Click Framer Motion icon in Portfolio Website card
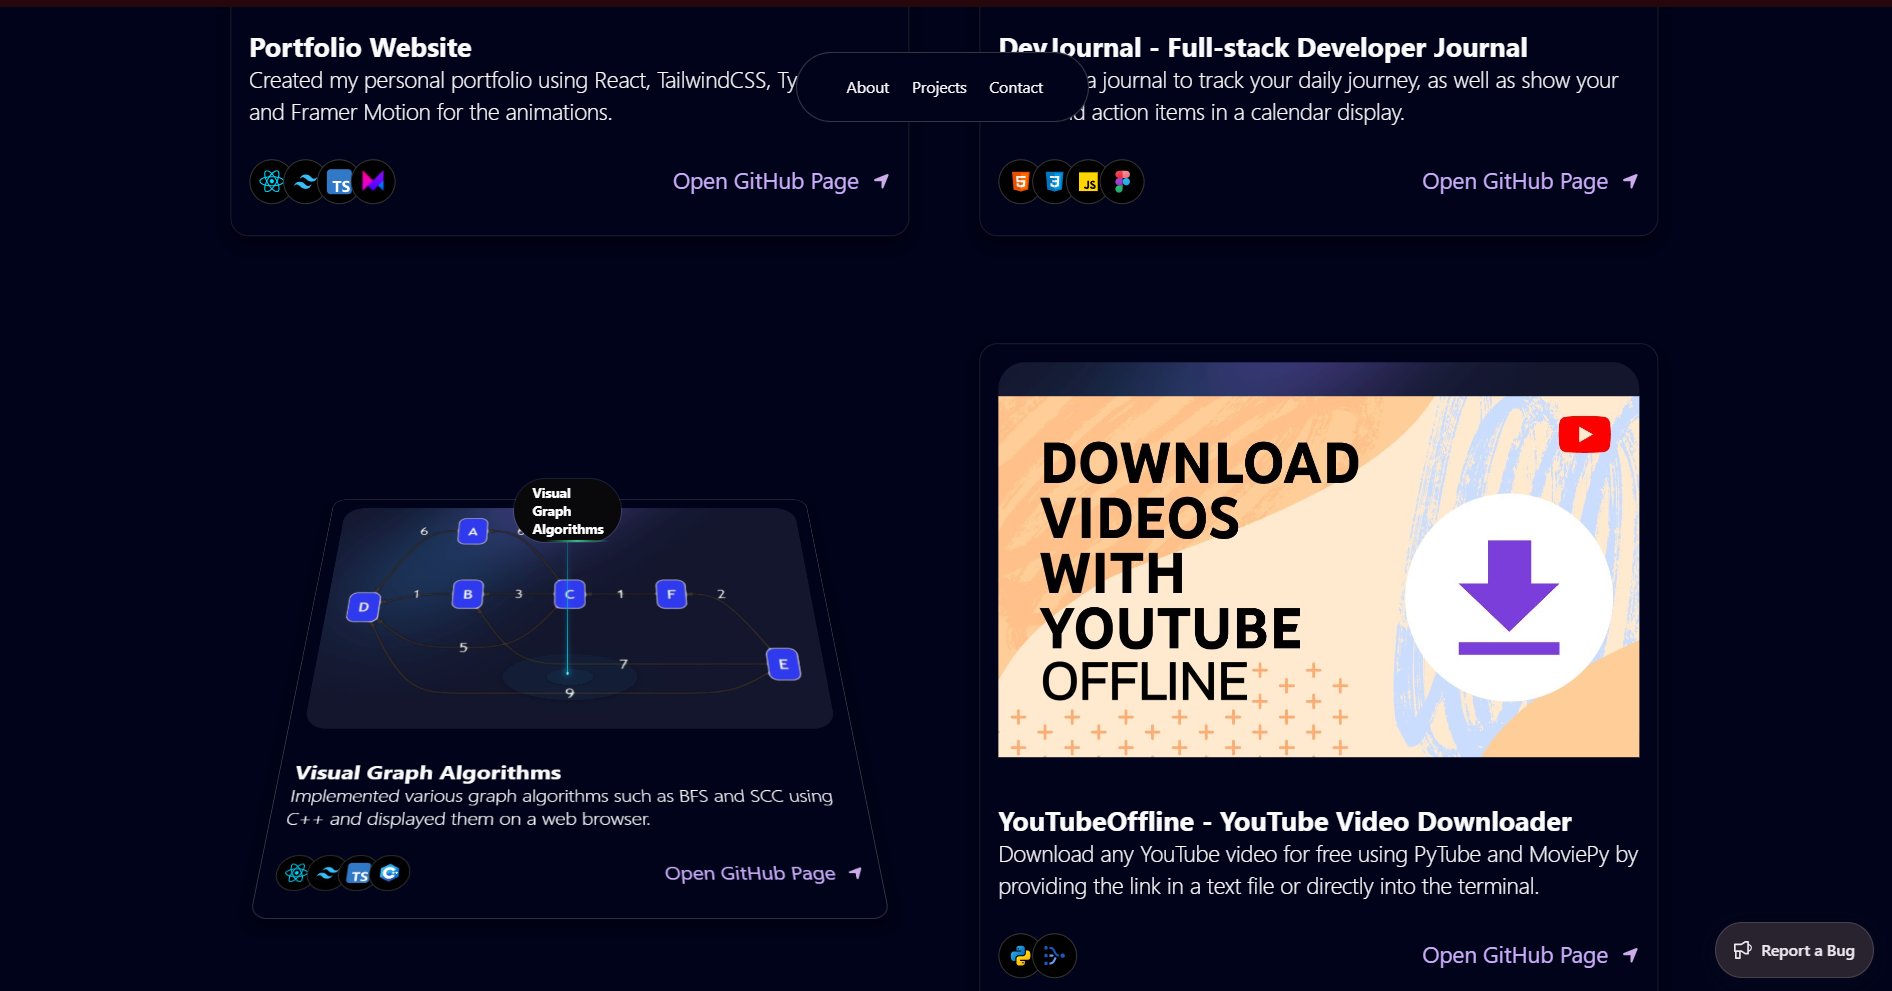The height and width of the screenshot is (991, 1892). tap(374, 182)
